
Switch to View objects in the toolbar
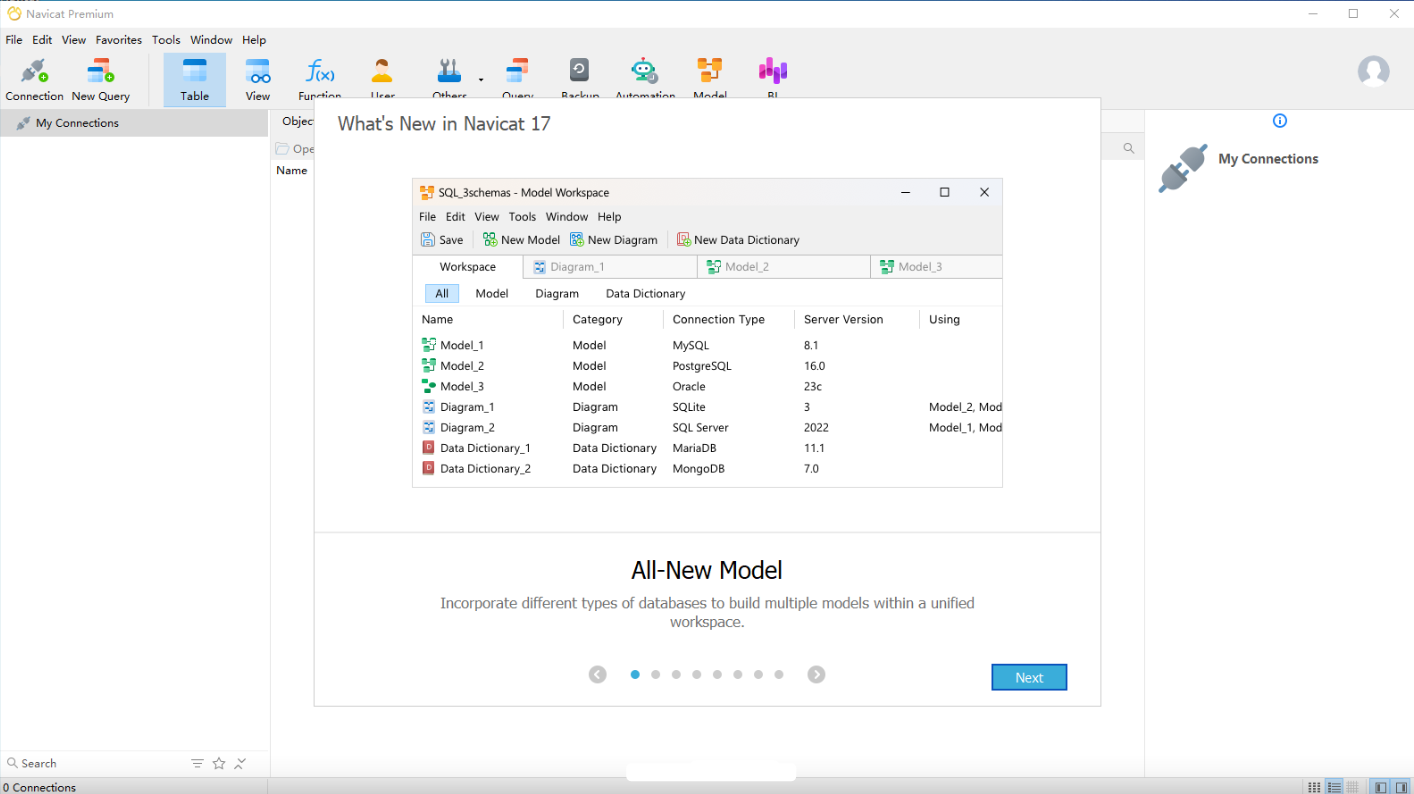click(258, 80)
